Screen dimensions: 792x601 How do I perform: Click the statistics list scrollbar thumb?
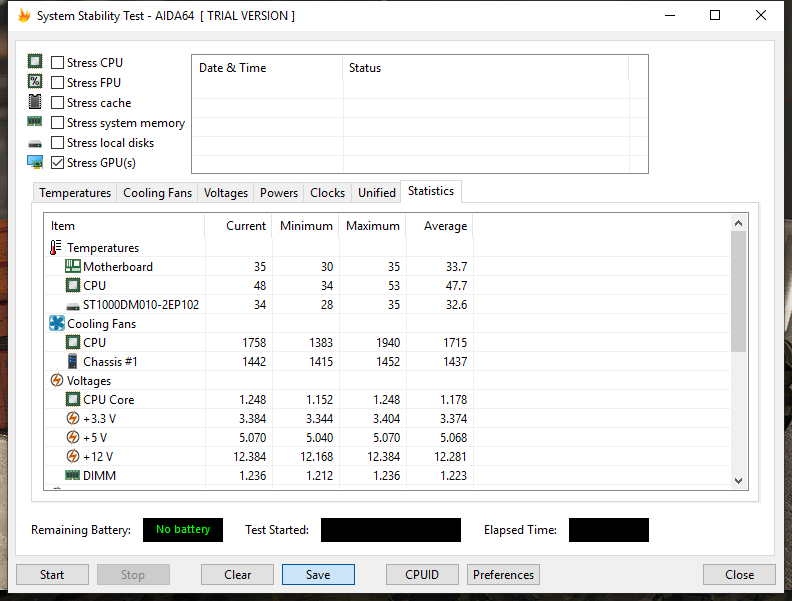[738, 291]
